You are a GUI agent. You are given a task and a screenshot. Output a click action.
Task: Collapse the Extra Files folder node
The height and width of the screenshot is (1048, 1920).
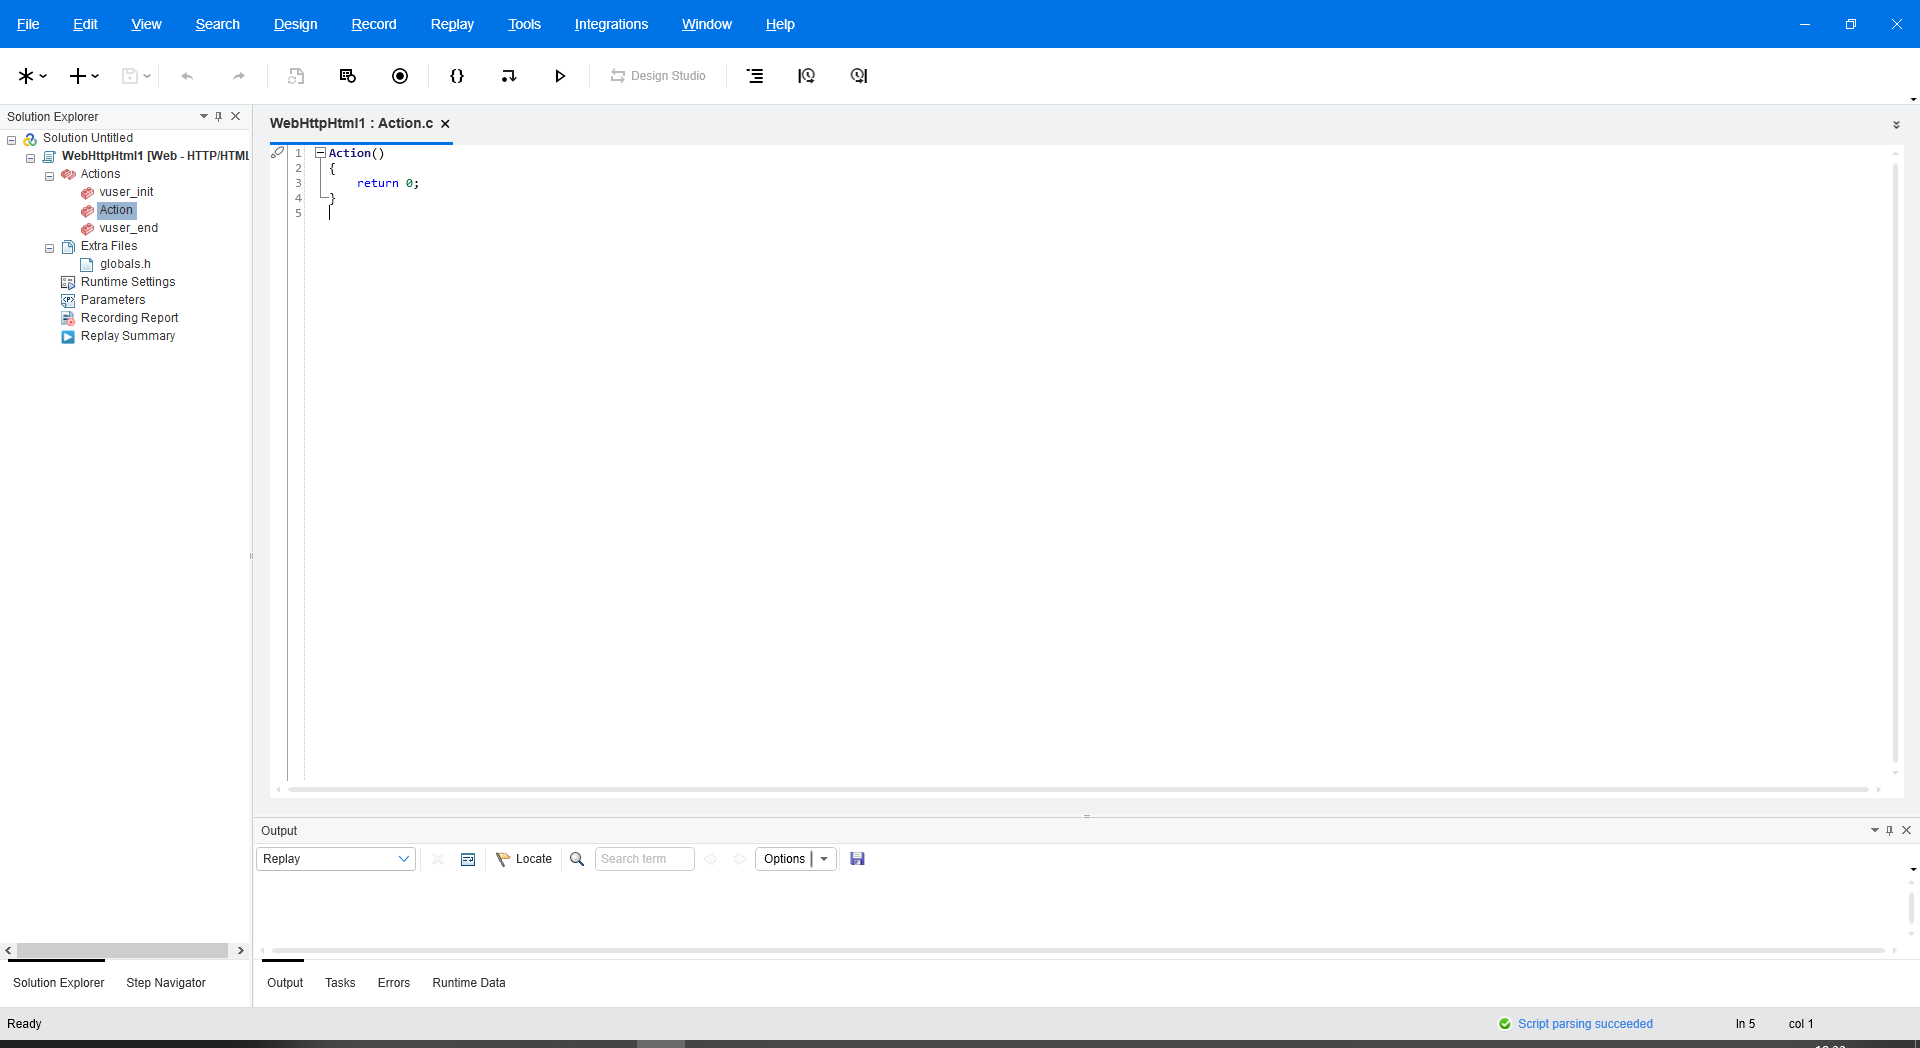click(x=49, y=247)
